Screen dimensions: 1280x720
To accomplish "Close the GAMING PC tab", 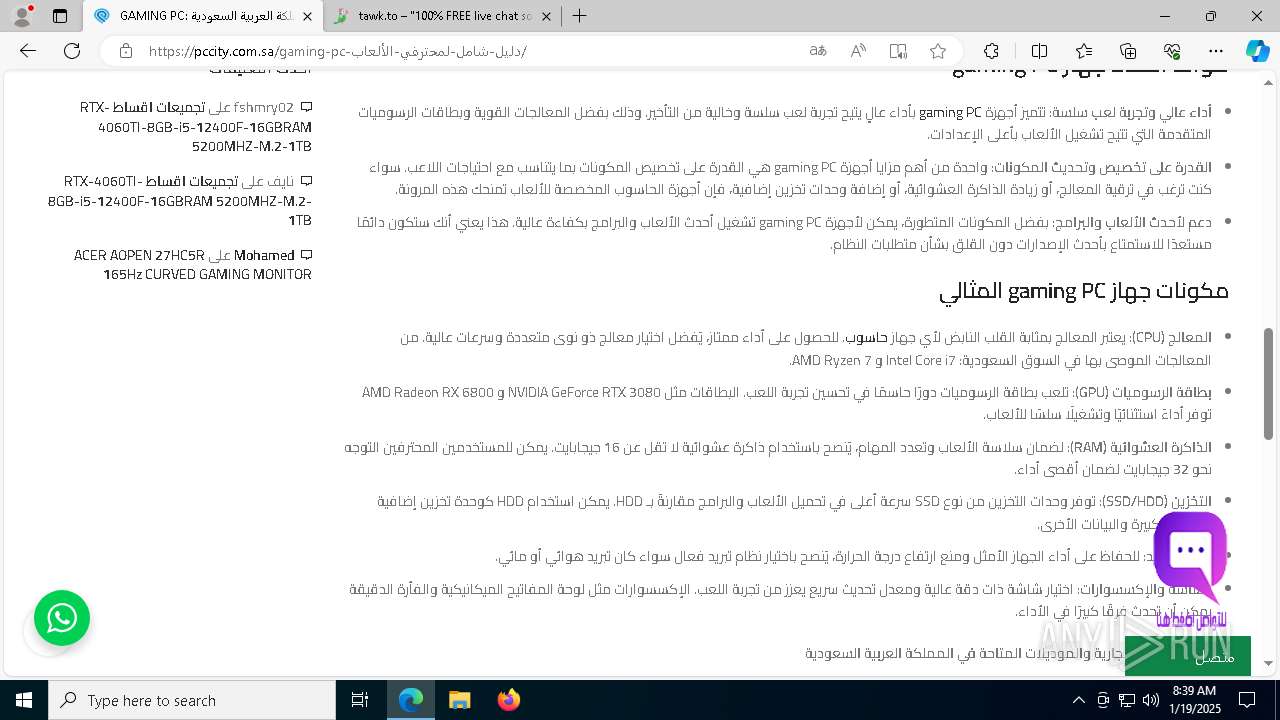I will [307, 16].
